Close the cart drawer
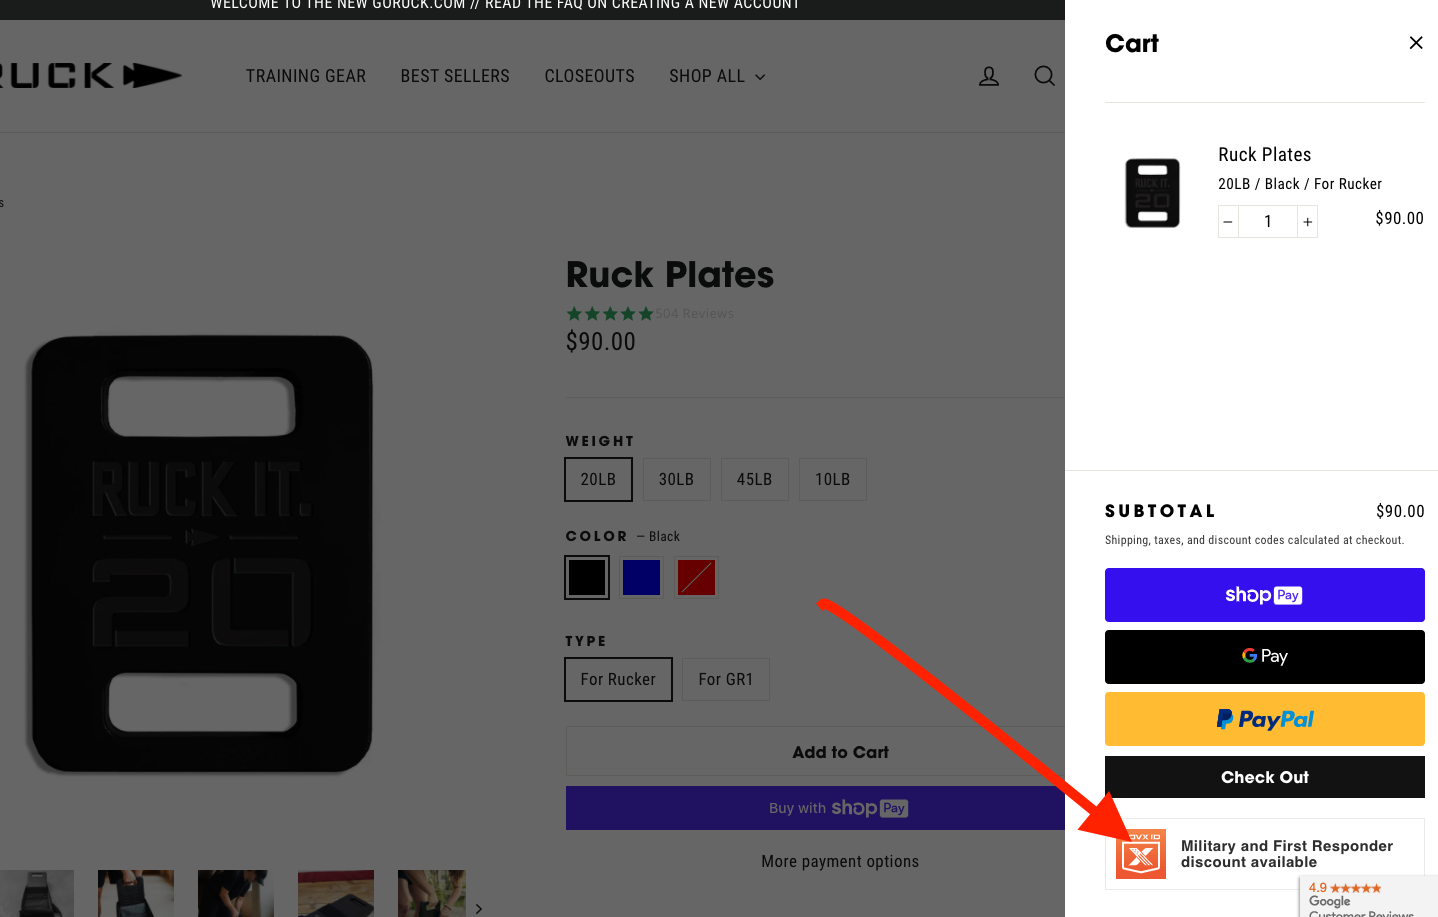This screenshot has height=917, width=1438. point(1415,43)
